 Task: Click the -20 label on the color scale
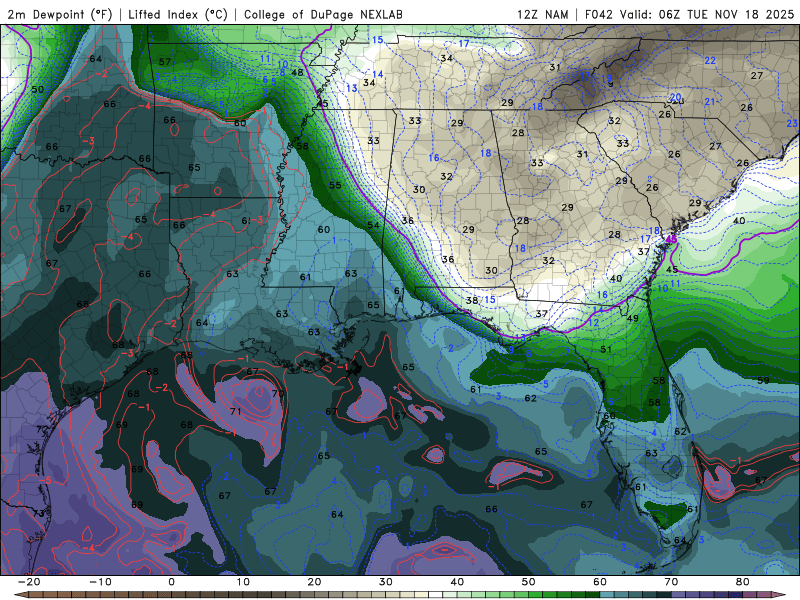[29, 582]
